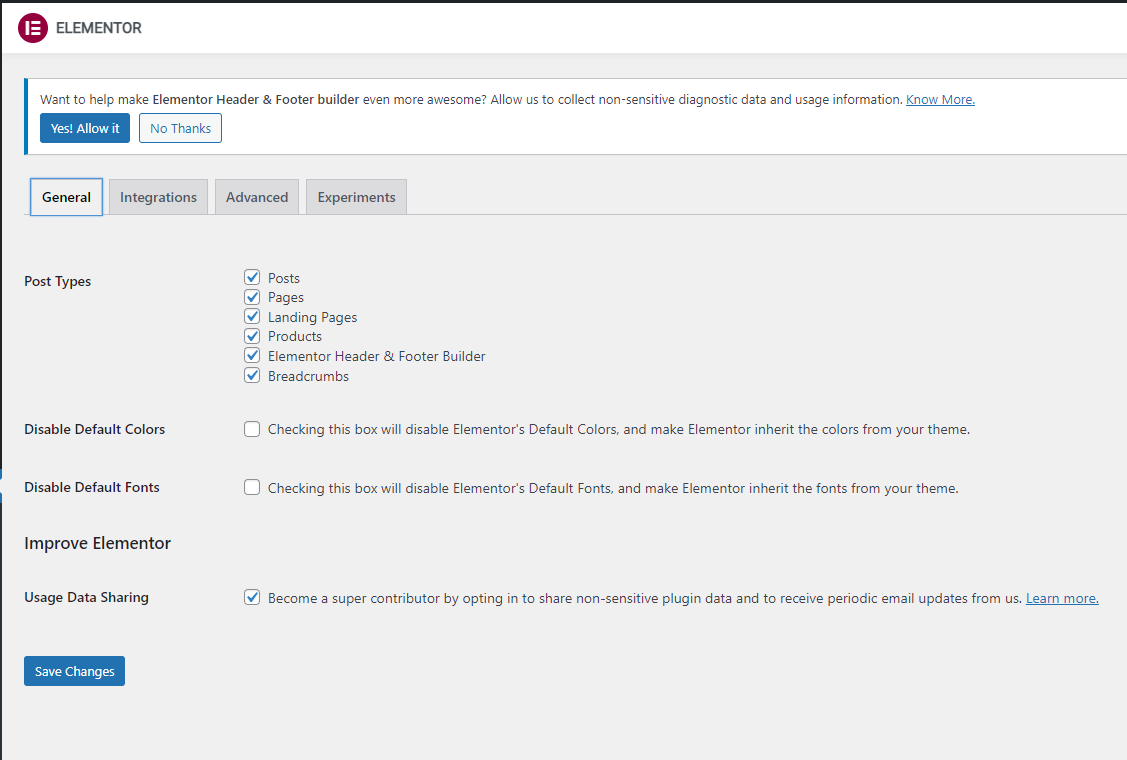Click the ELEMENTOR header title text
Screen dimensions: 1127x760
pos(99,28)
